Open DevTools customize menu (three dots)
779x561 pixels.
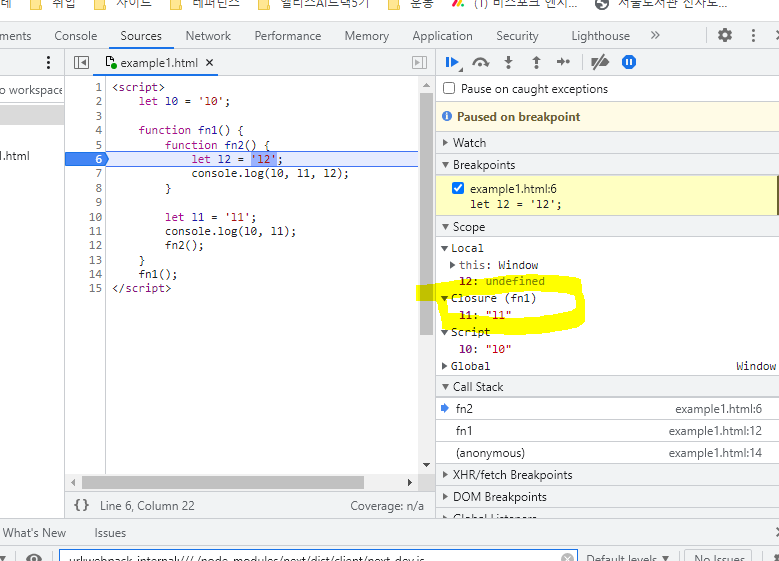(x=753, y=35)
